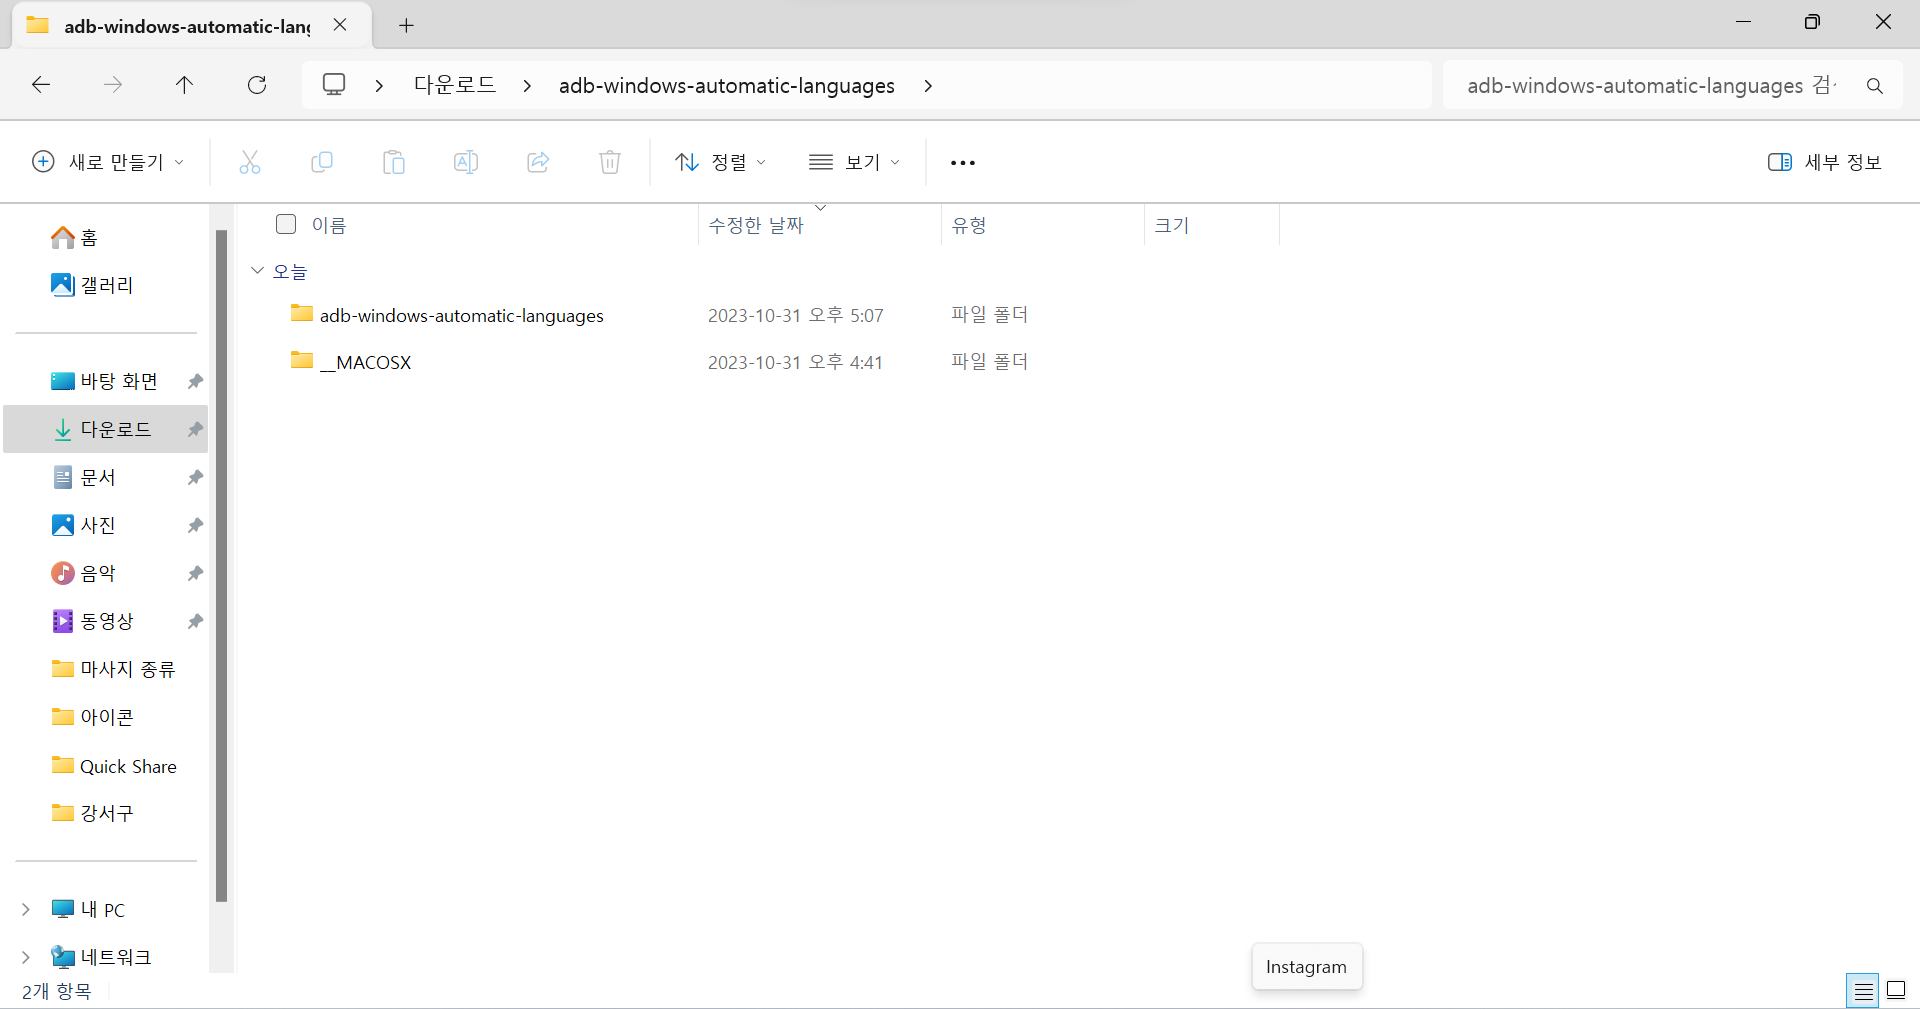The height and width of the screenshot is (1009, 1920).
Task: Select 네트워크 in navigation pane
Action: point(101,957)
